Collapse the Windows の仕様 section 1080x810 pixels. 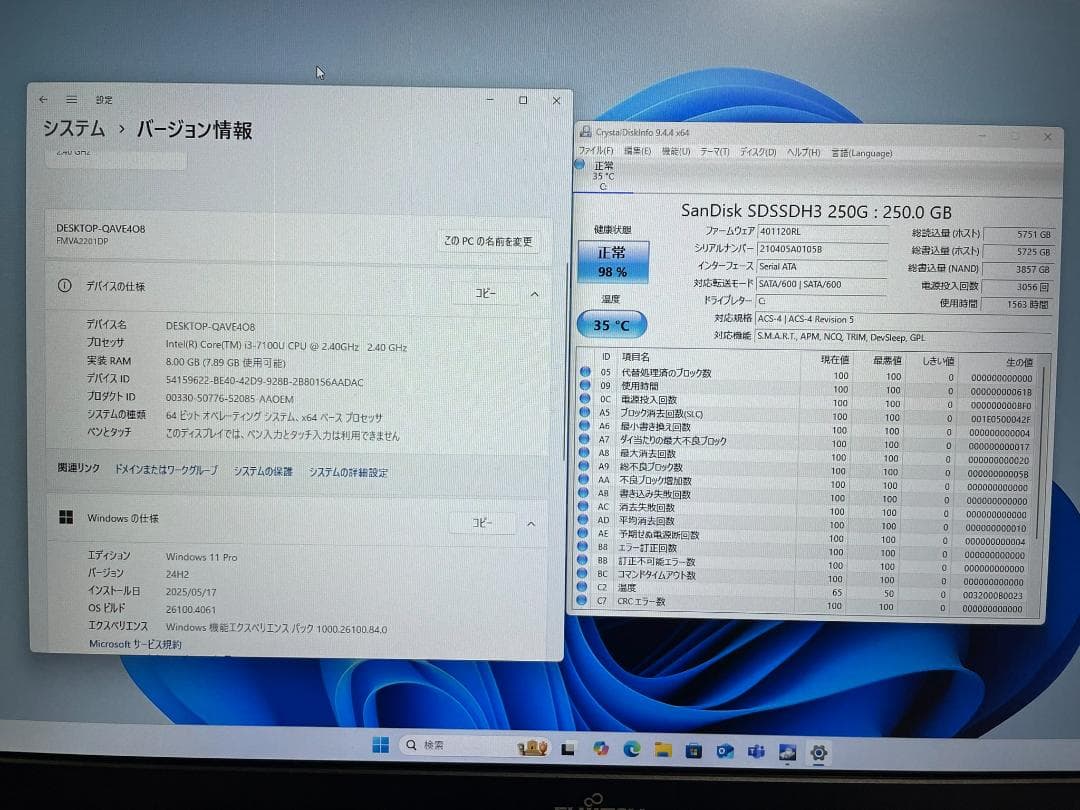coord(531,524)
